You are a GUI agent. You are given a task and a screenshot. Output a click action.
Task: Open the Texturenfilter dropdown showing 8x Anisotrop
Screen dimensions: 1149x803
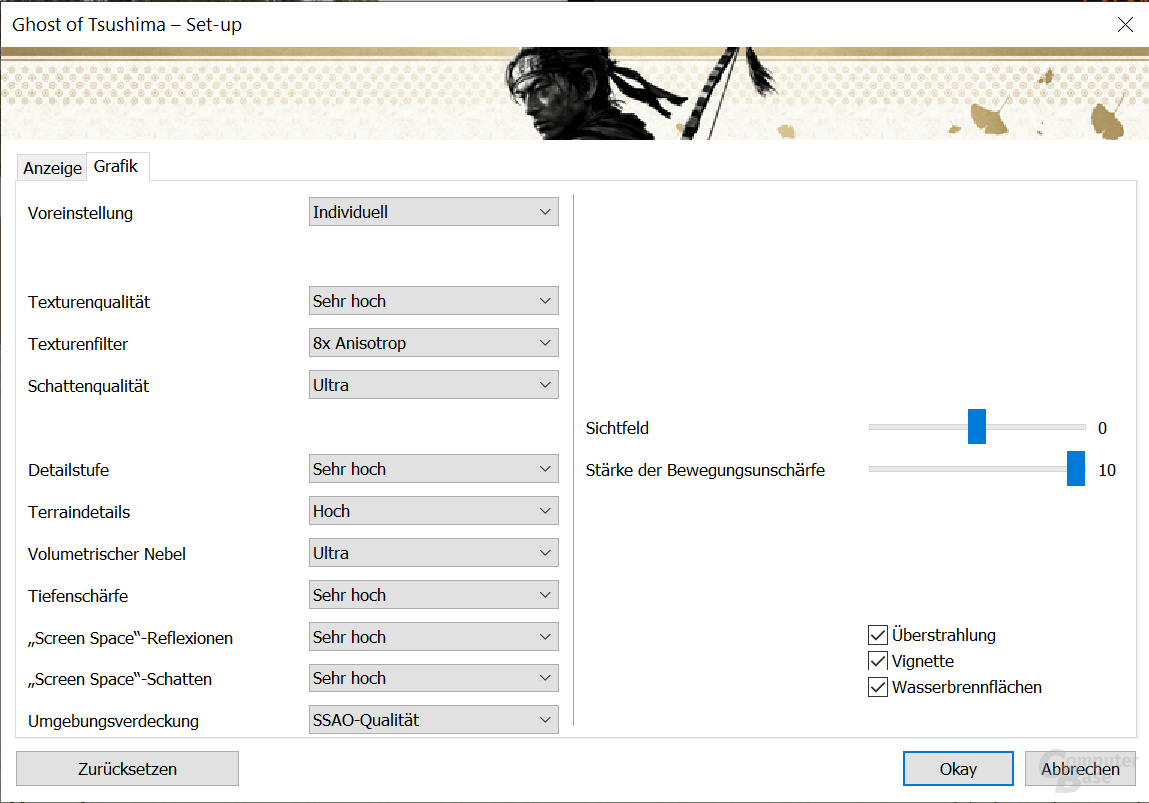pos(434,343)
